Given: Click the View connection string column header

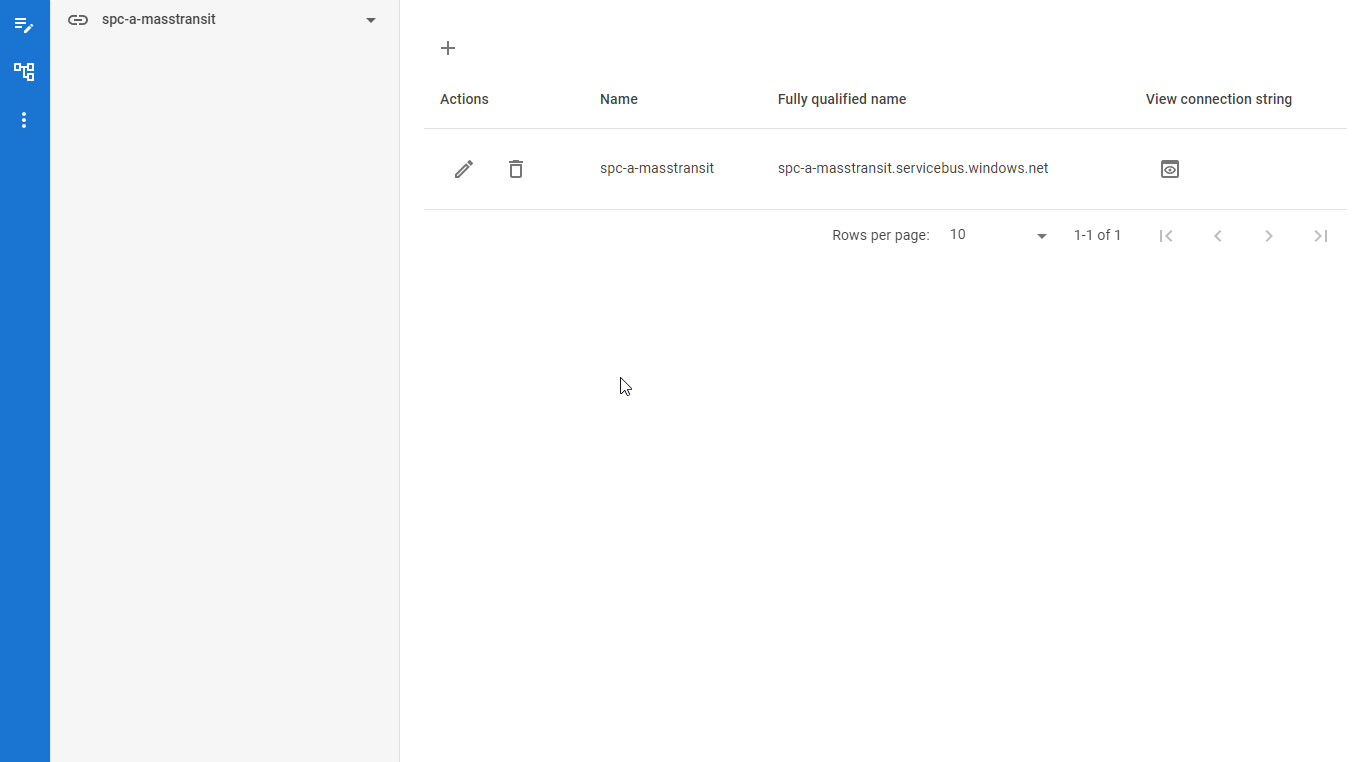Looking at the screenshot, I should click(x=1219, y=99).
